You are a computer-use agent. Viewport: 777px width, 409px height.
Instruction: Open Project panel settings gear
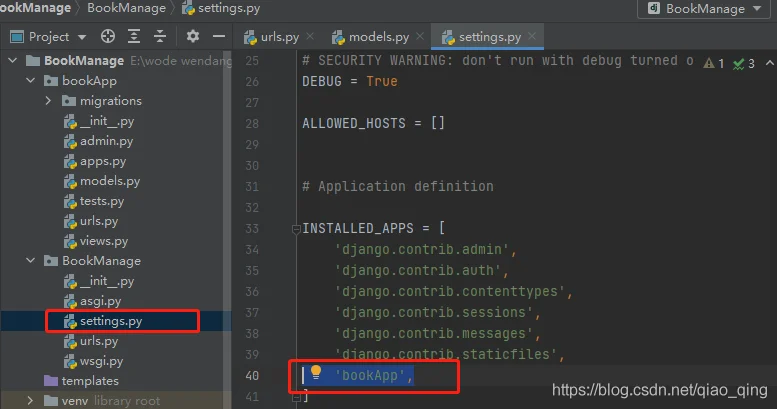(x=192, y=36)
